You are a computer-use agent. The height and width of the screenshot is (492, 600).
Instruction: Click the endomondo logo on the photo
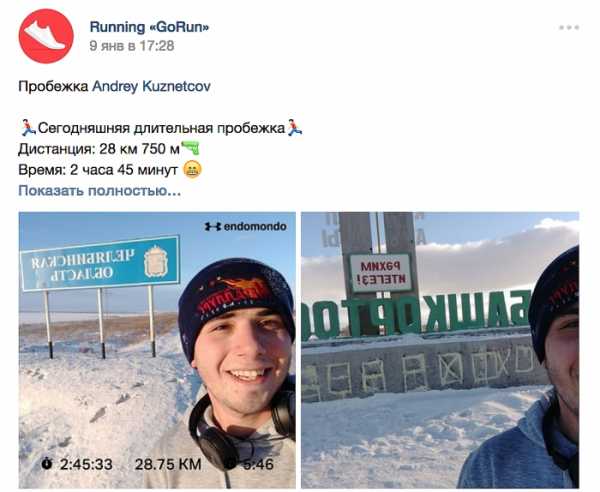pos(245,226)
